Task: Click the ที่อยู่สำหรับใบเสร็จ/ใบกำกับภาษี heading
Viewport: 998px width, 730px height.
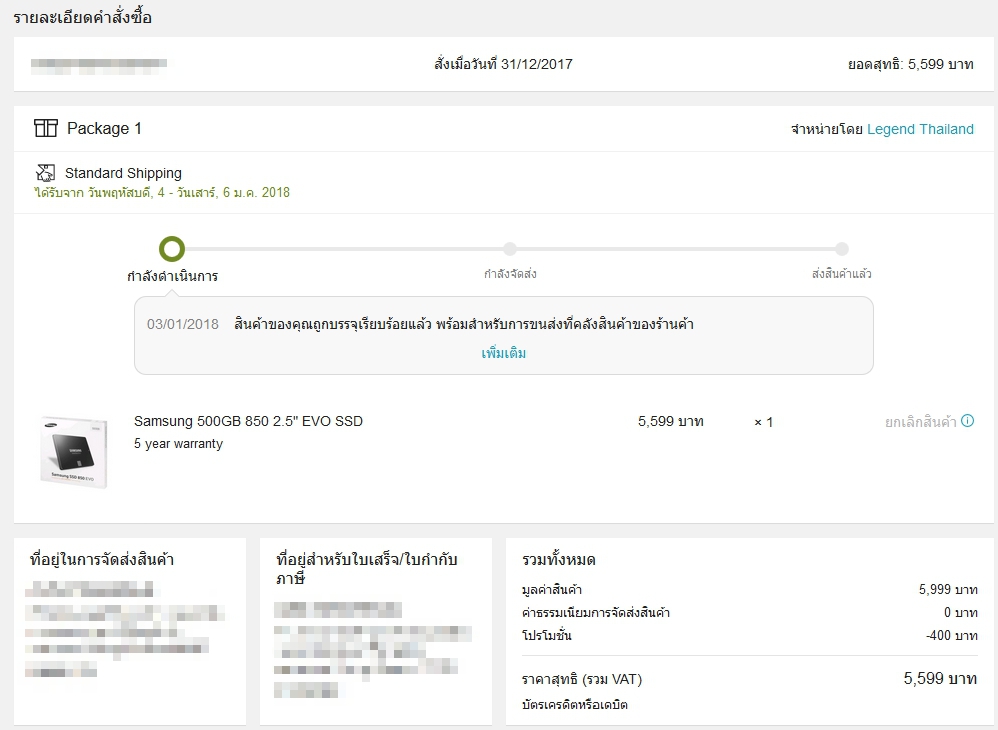Action: [367, 569]
